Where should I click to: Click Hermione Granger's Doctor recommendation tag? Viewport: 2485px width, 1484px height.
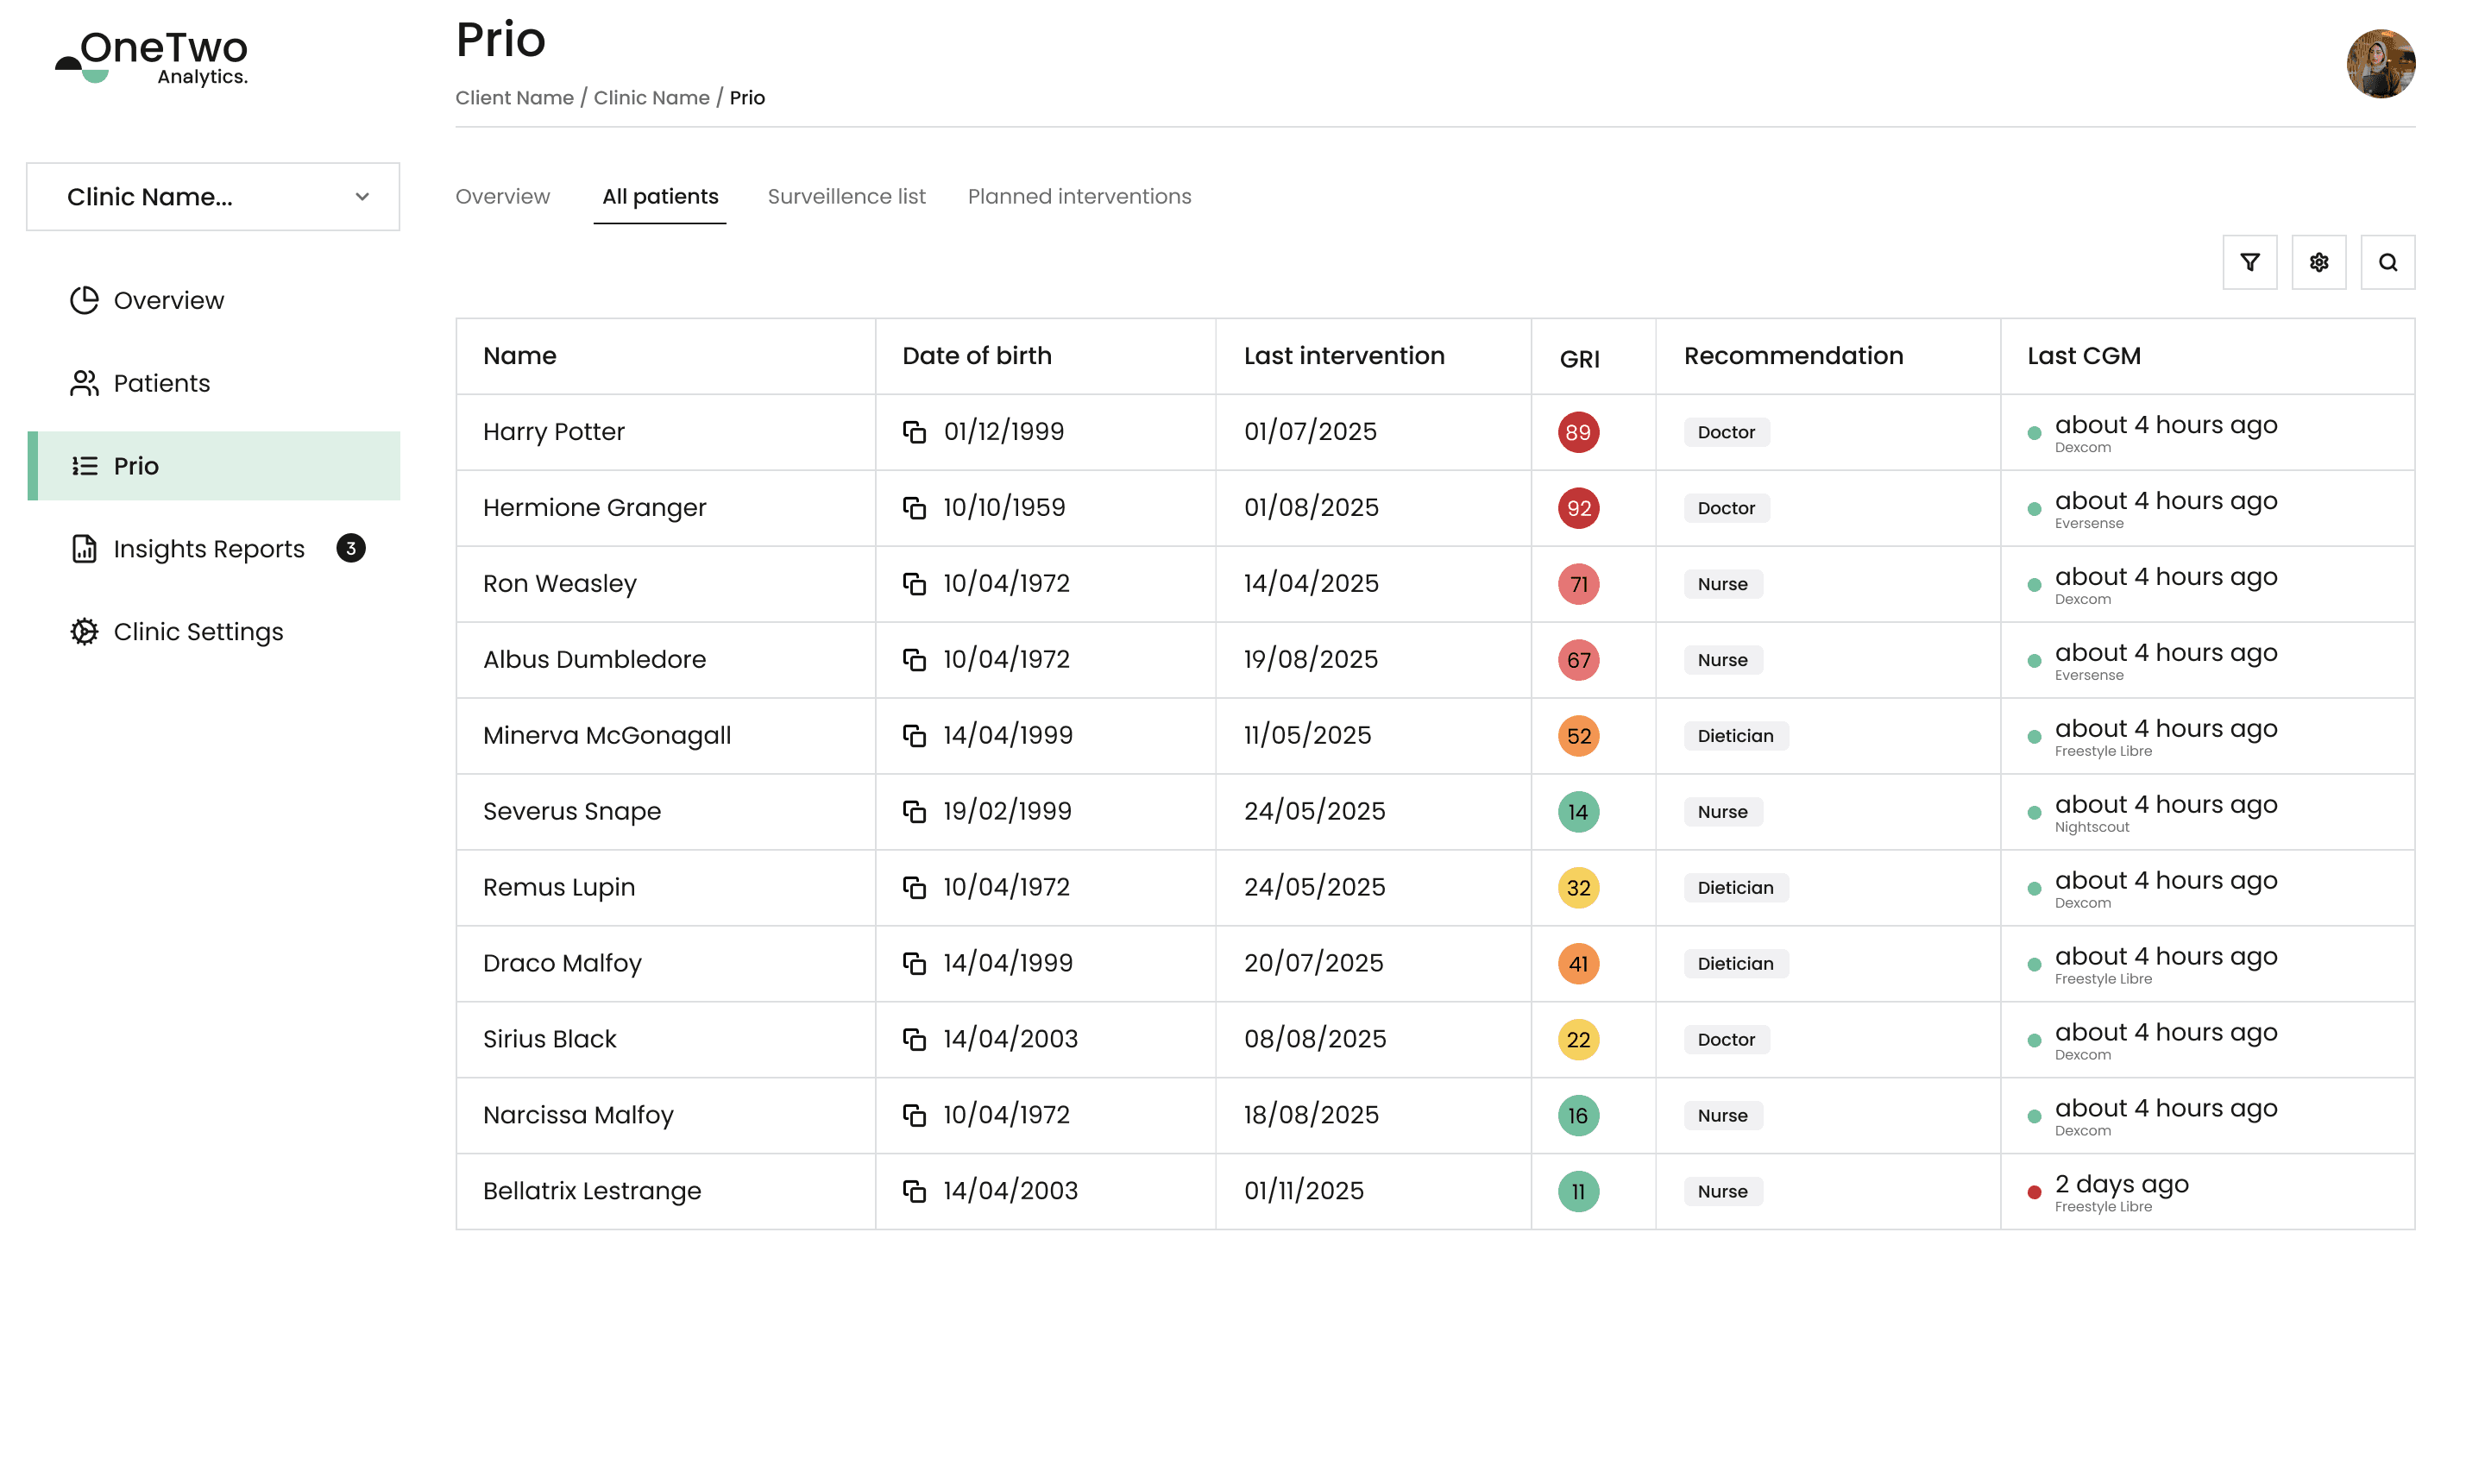1726,508
